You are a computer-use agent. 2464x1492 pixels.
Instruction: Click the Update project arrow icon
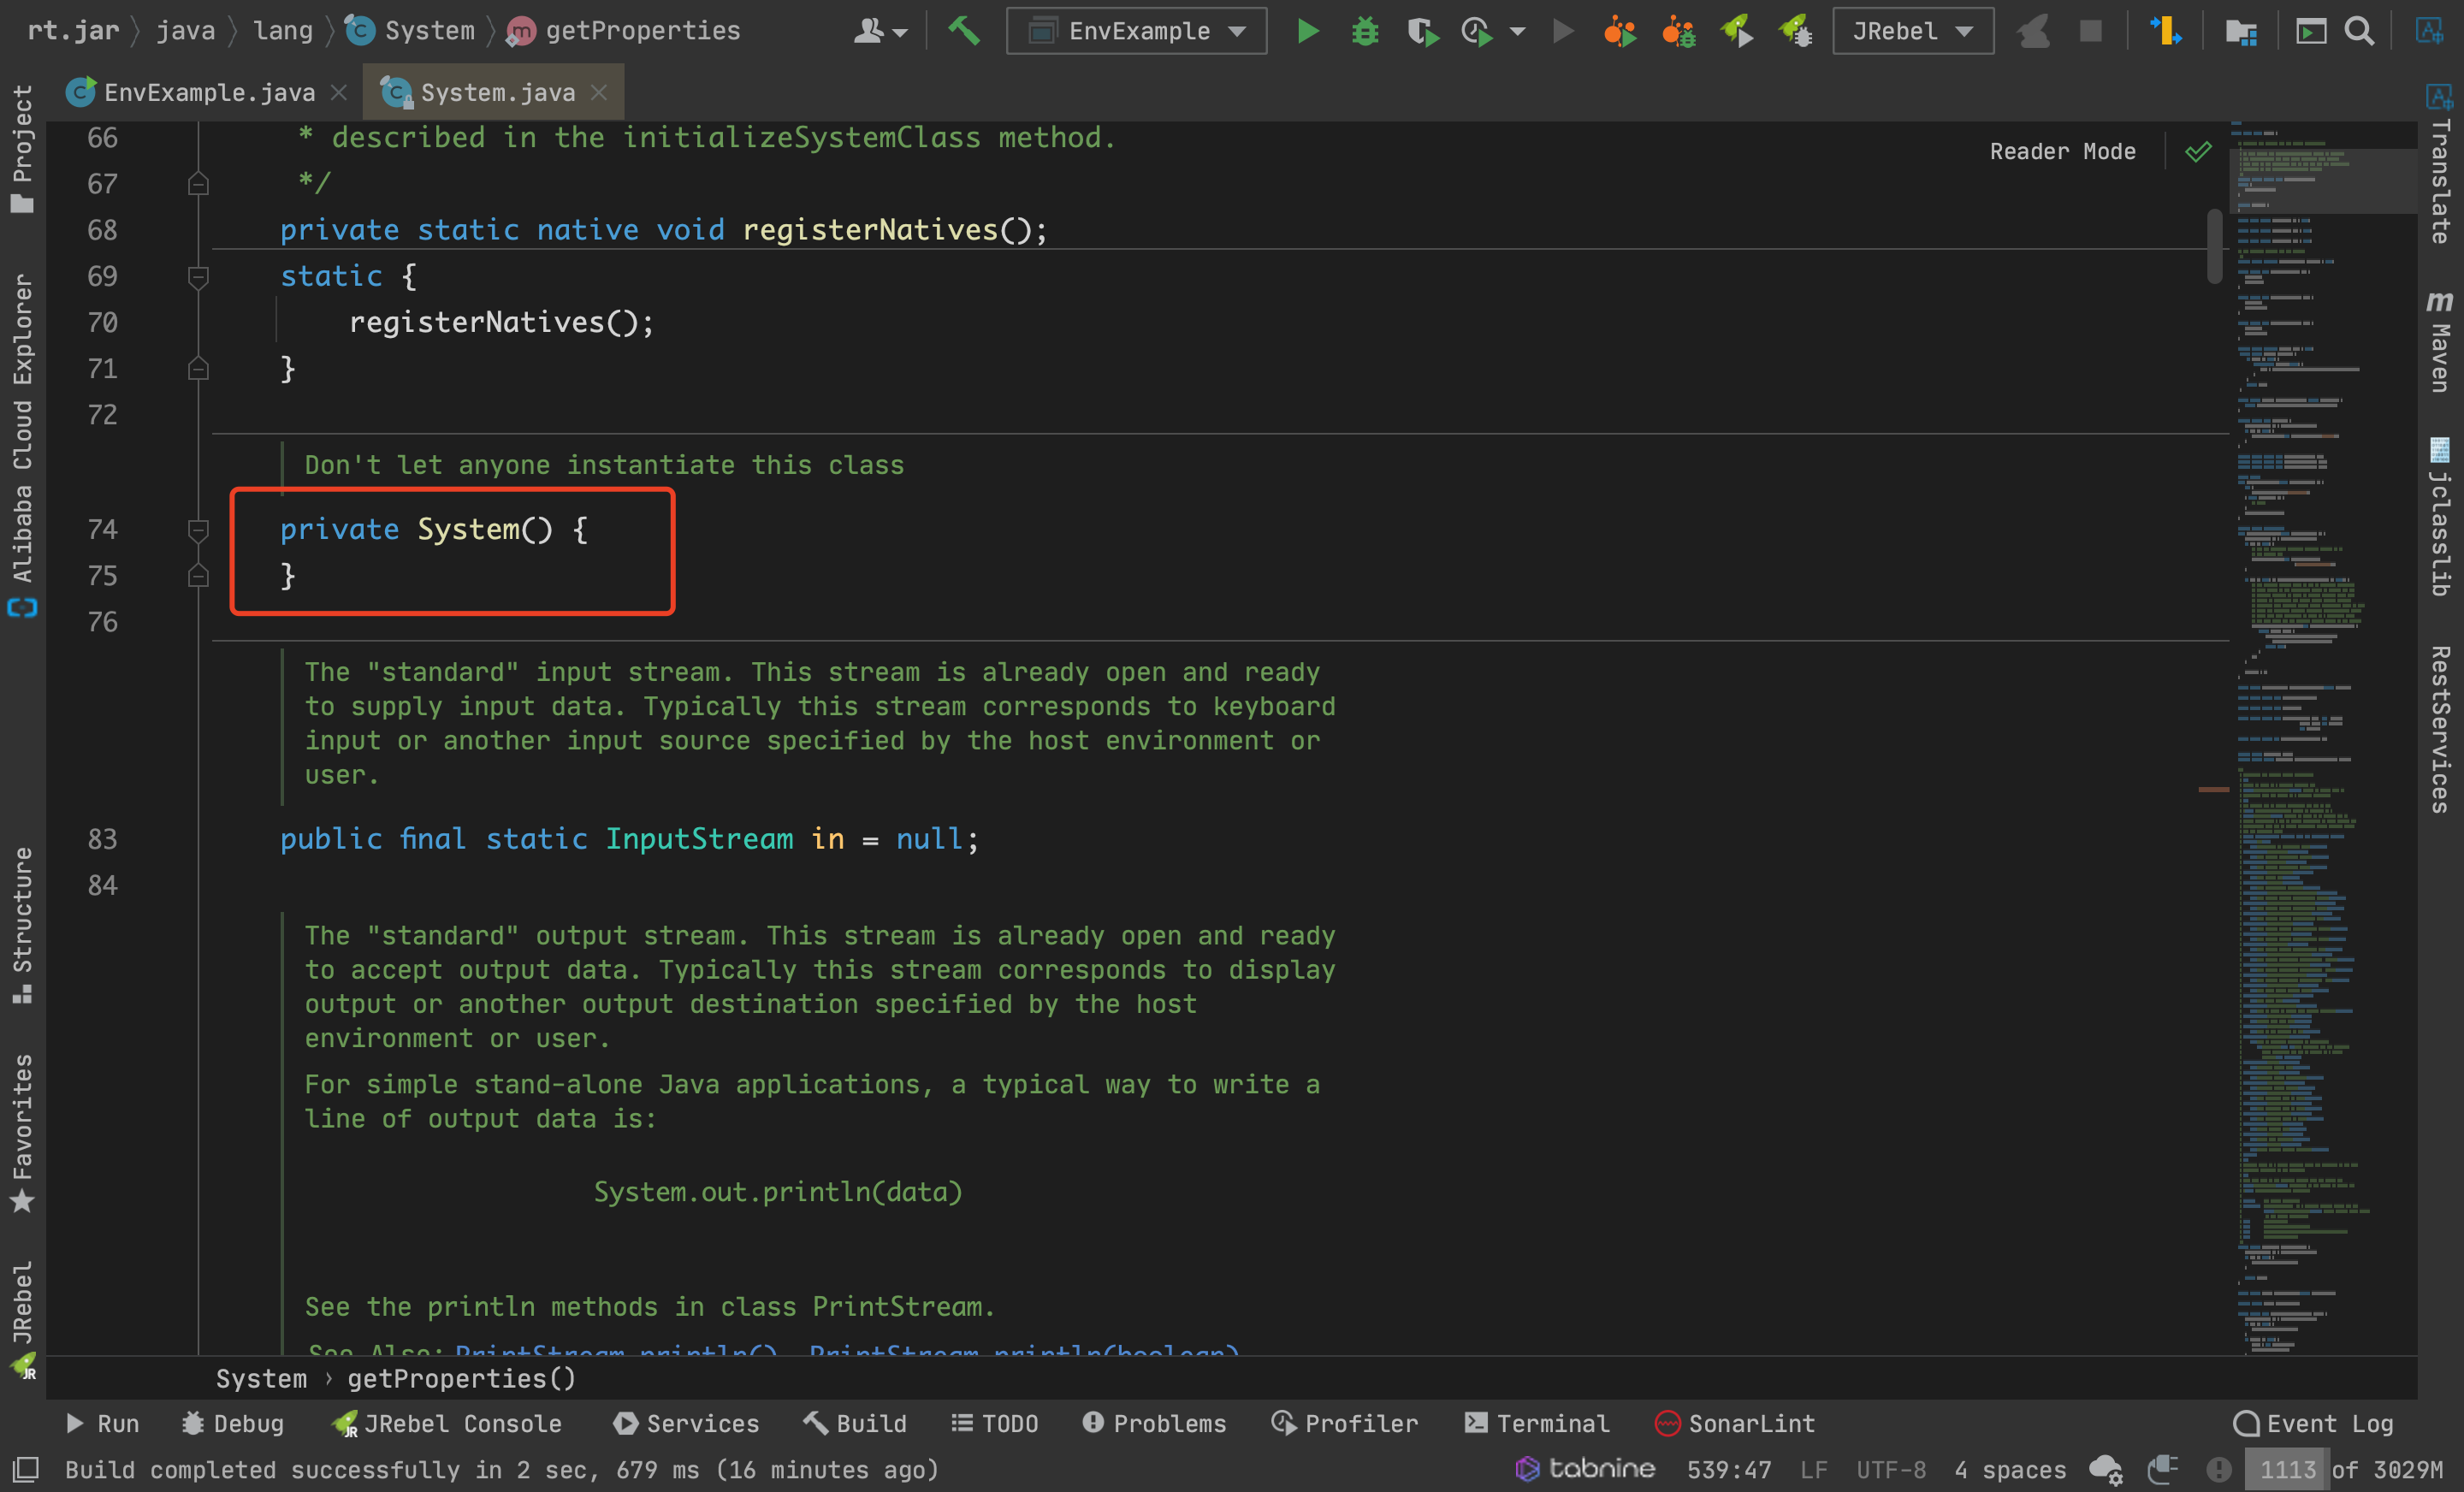2165,31
